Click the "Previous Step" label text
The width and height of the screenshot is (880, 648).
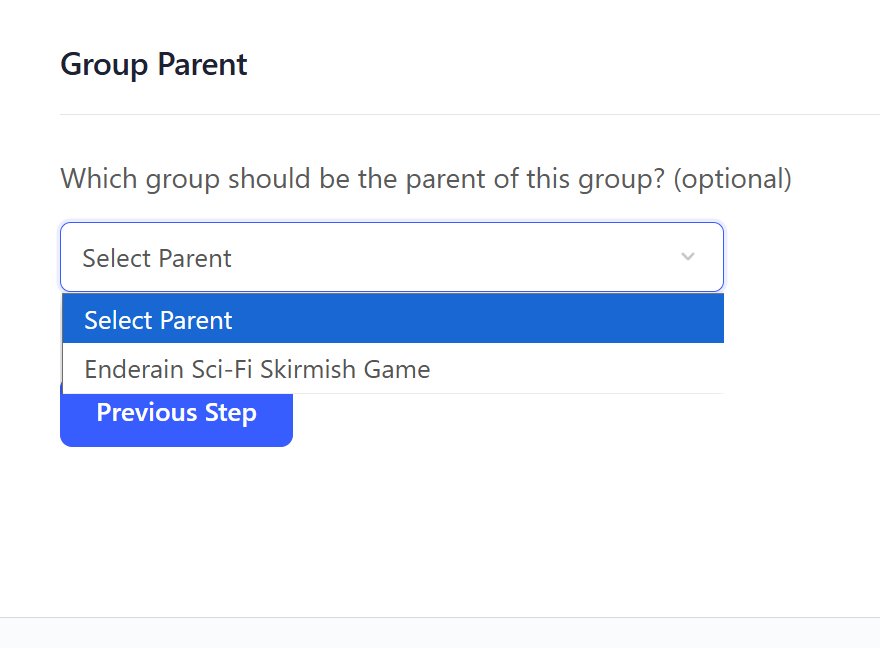(x=176, y=413)
